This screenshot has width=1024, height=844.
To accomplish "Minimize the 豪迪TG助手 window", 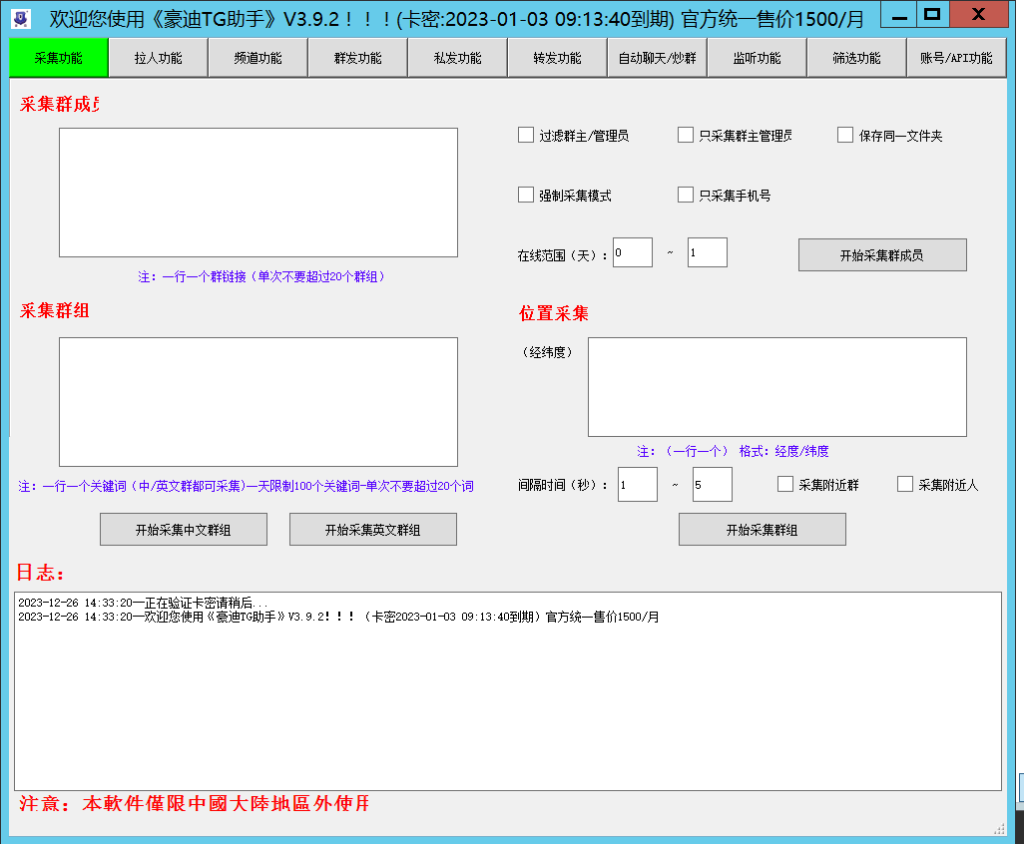I will tap(899, 16).
